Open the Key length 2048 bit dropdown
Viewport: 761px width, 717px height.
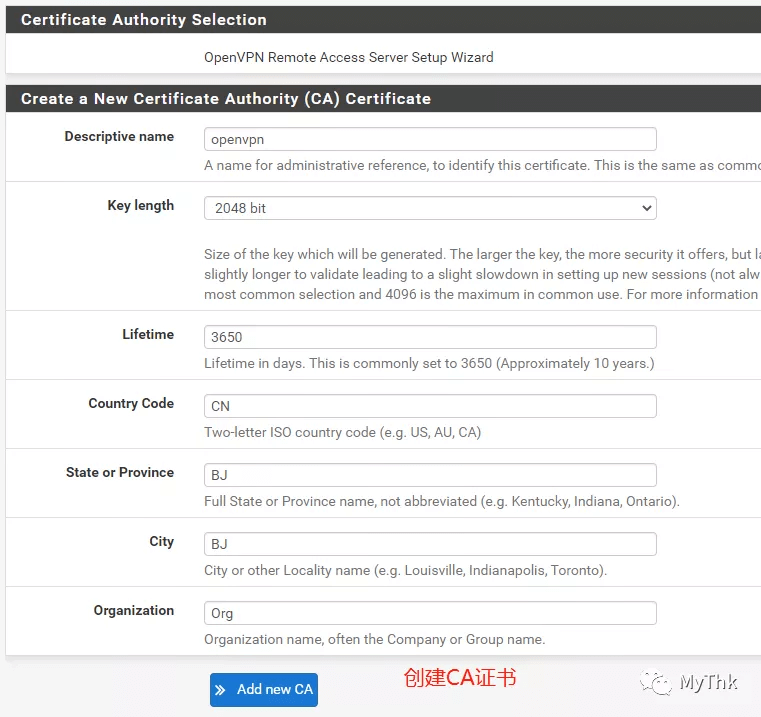[430, 208]
